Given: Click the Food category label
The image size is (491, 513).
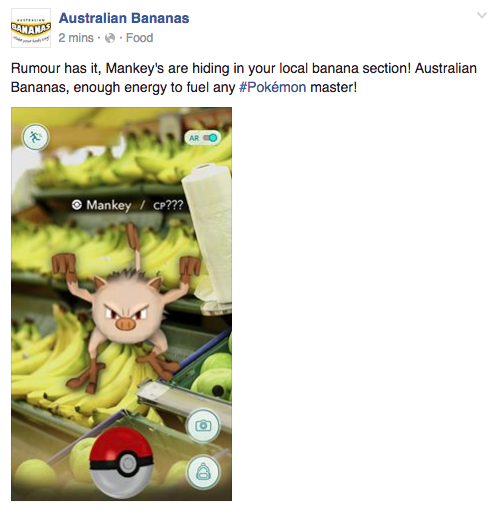Looking at the screenshot, I should click(140, 38).
